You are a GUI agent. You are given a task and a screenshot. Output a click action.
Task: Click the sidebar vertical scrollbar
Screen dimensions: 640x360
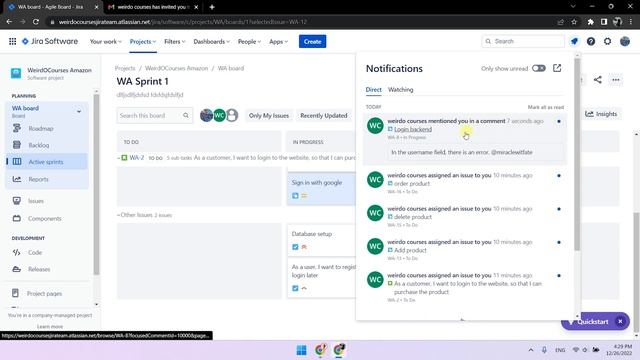click(96, 184)
